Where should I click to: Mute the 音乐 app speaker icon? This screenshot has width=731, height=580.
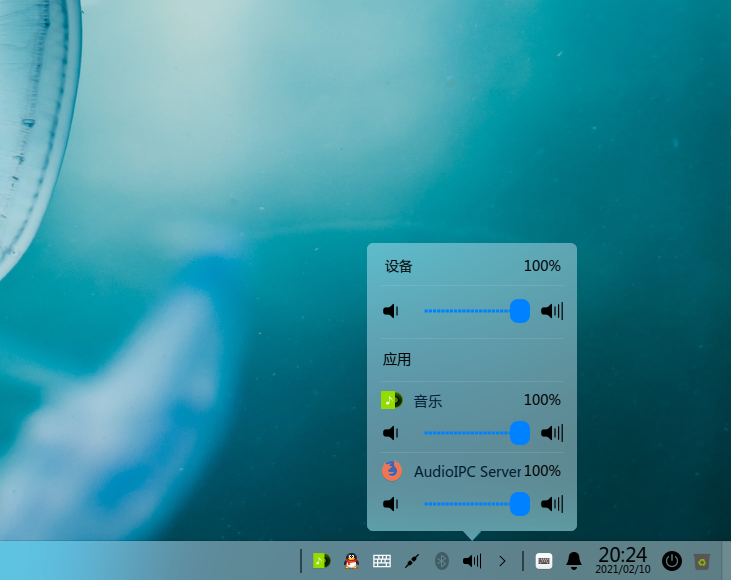[391, 433]
